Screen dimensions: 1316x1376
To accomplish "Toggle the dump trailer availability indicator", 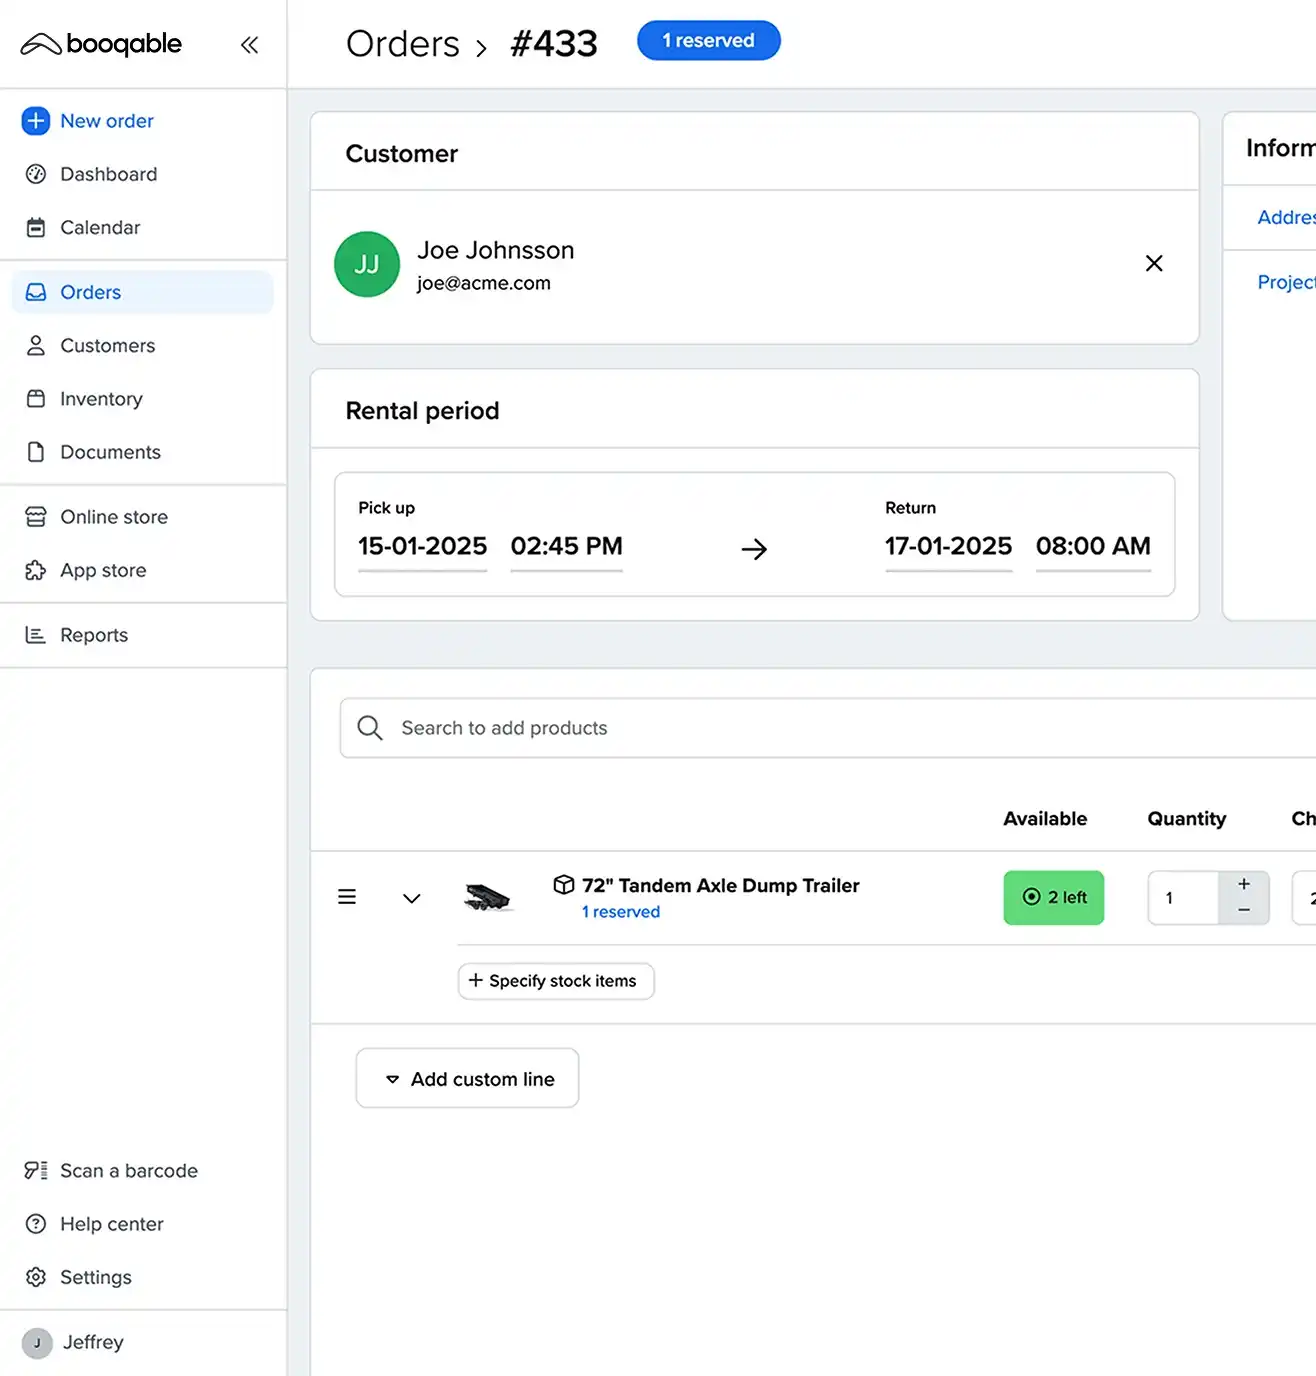I will [1053, 897].
